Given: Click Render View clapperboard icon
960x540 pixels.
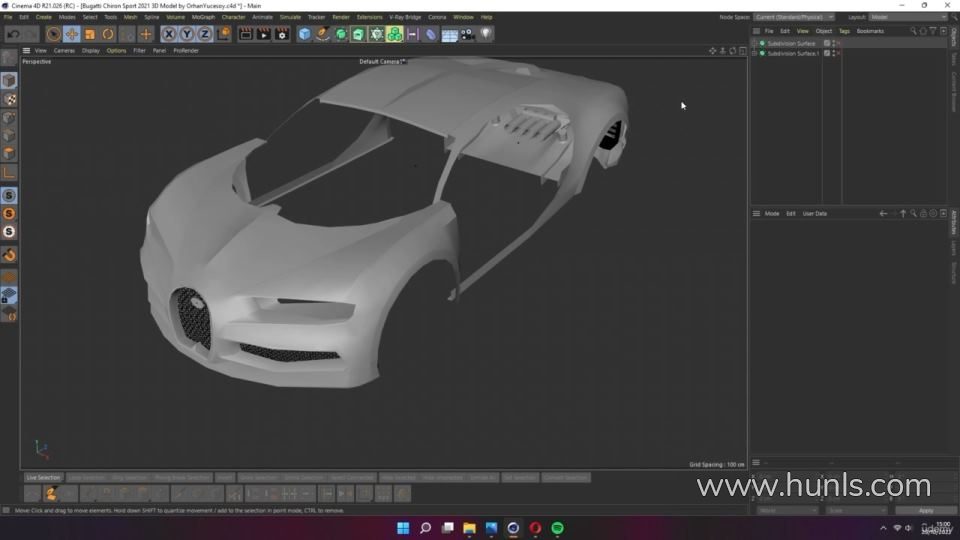Looking at the screenshot, I should pos(246,34).
